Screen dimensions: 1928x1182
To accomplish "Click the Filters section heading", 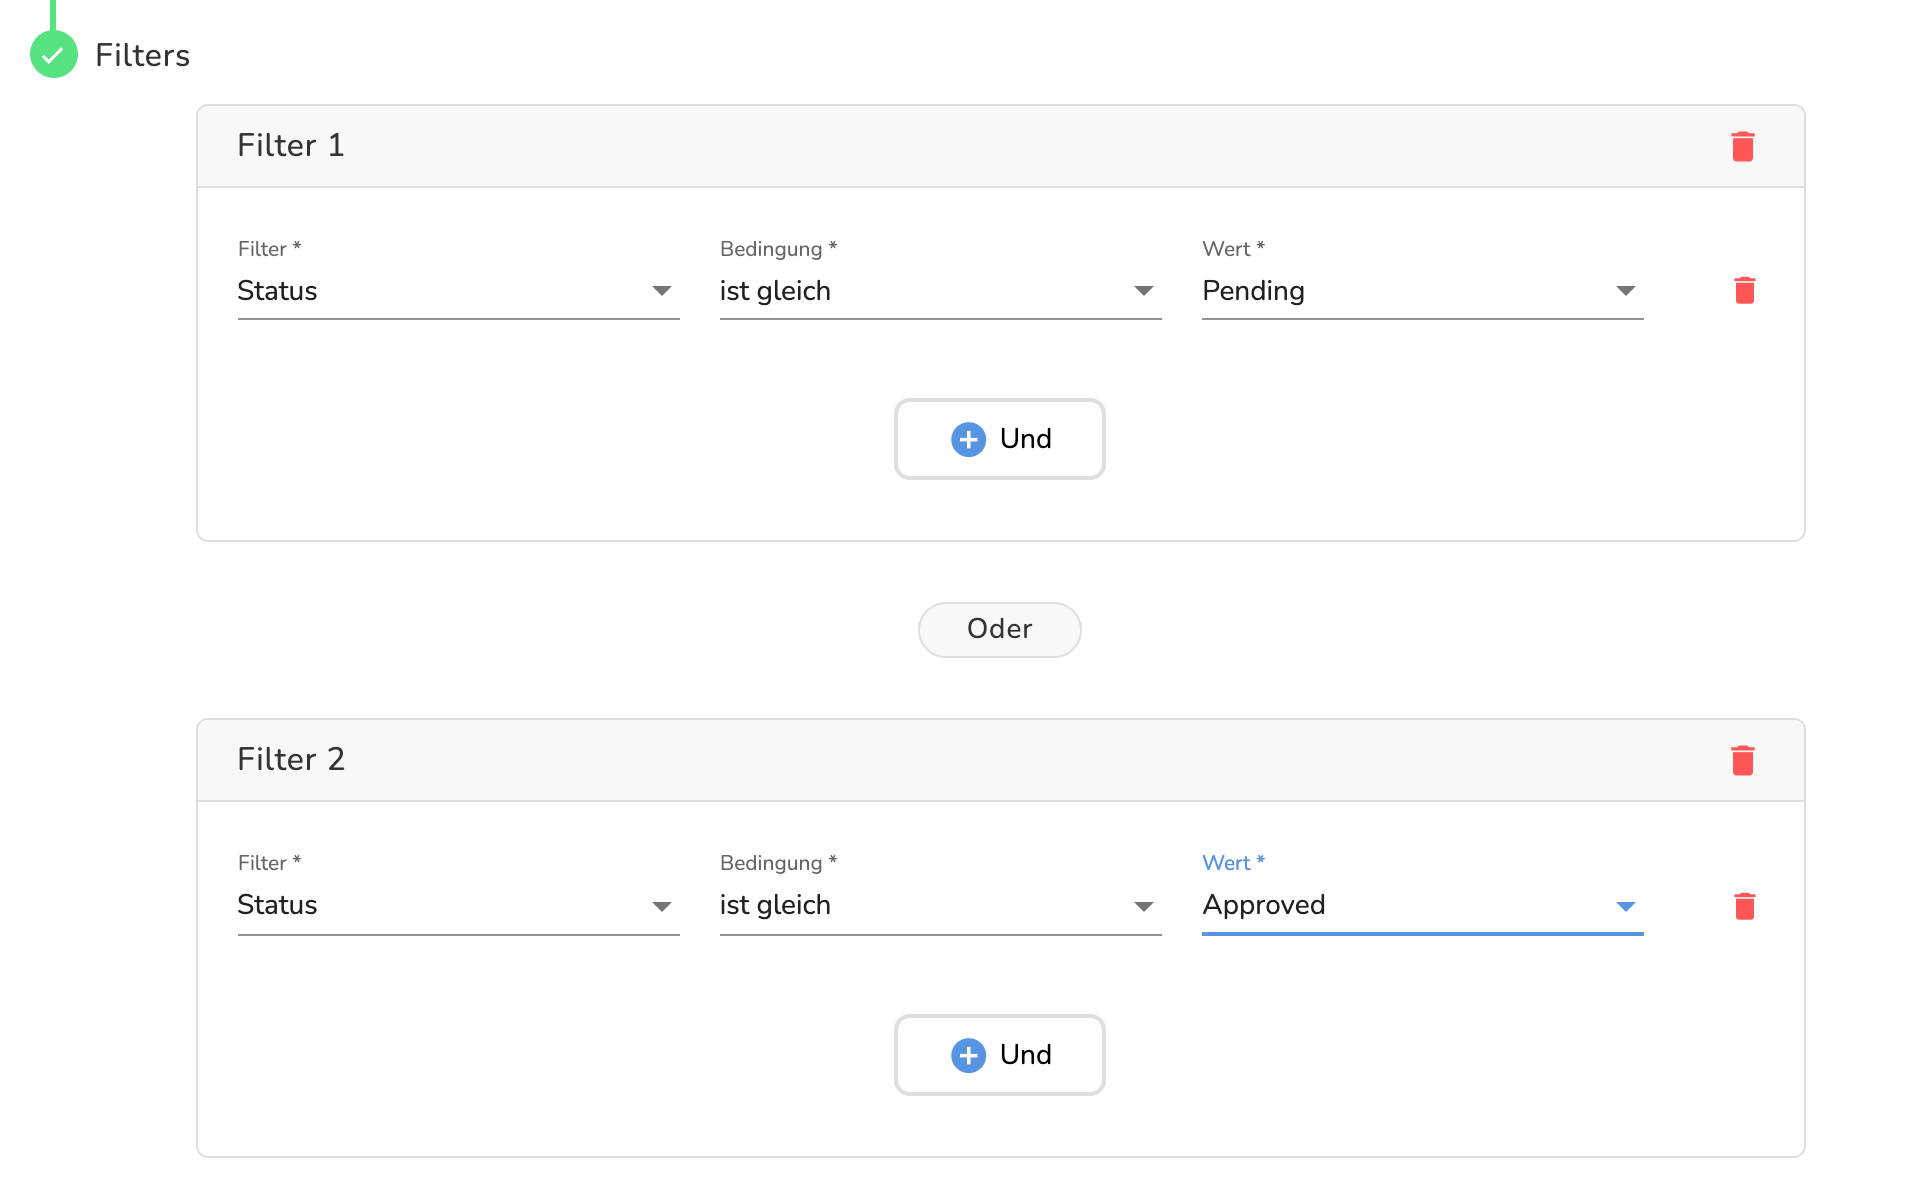I will [x=142, y=55].
